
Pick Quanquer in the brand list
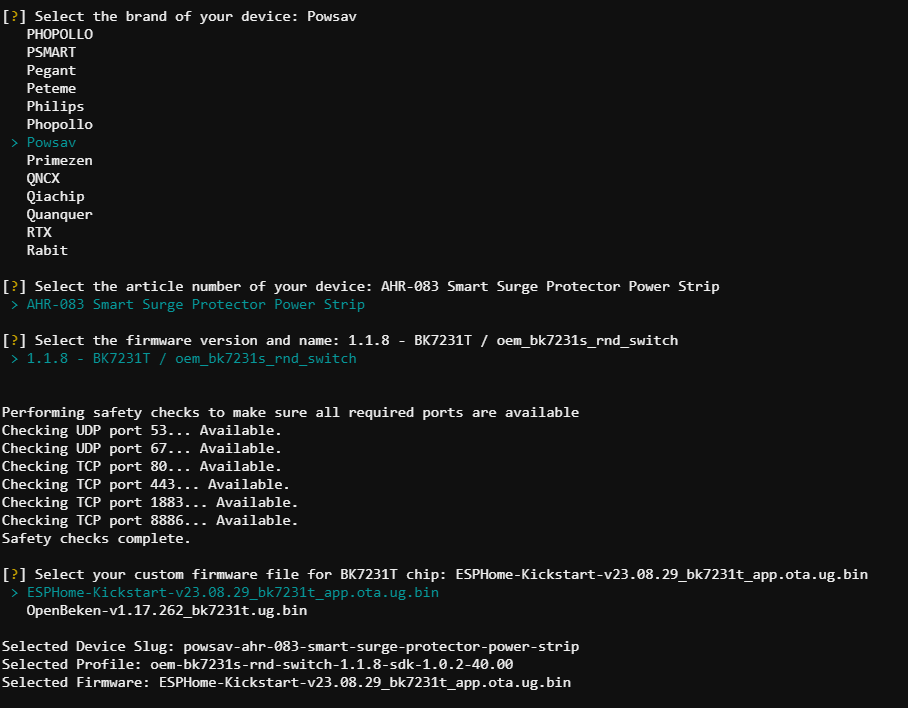pyautogui.click(x=60, y=215)
